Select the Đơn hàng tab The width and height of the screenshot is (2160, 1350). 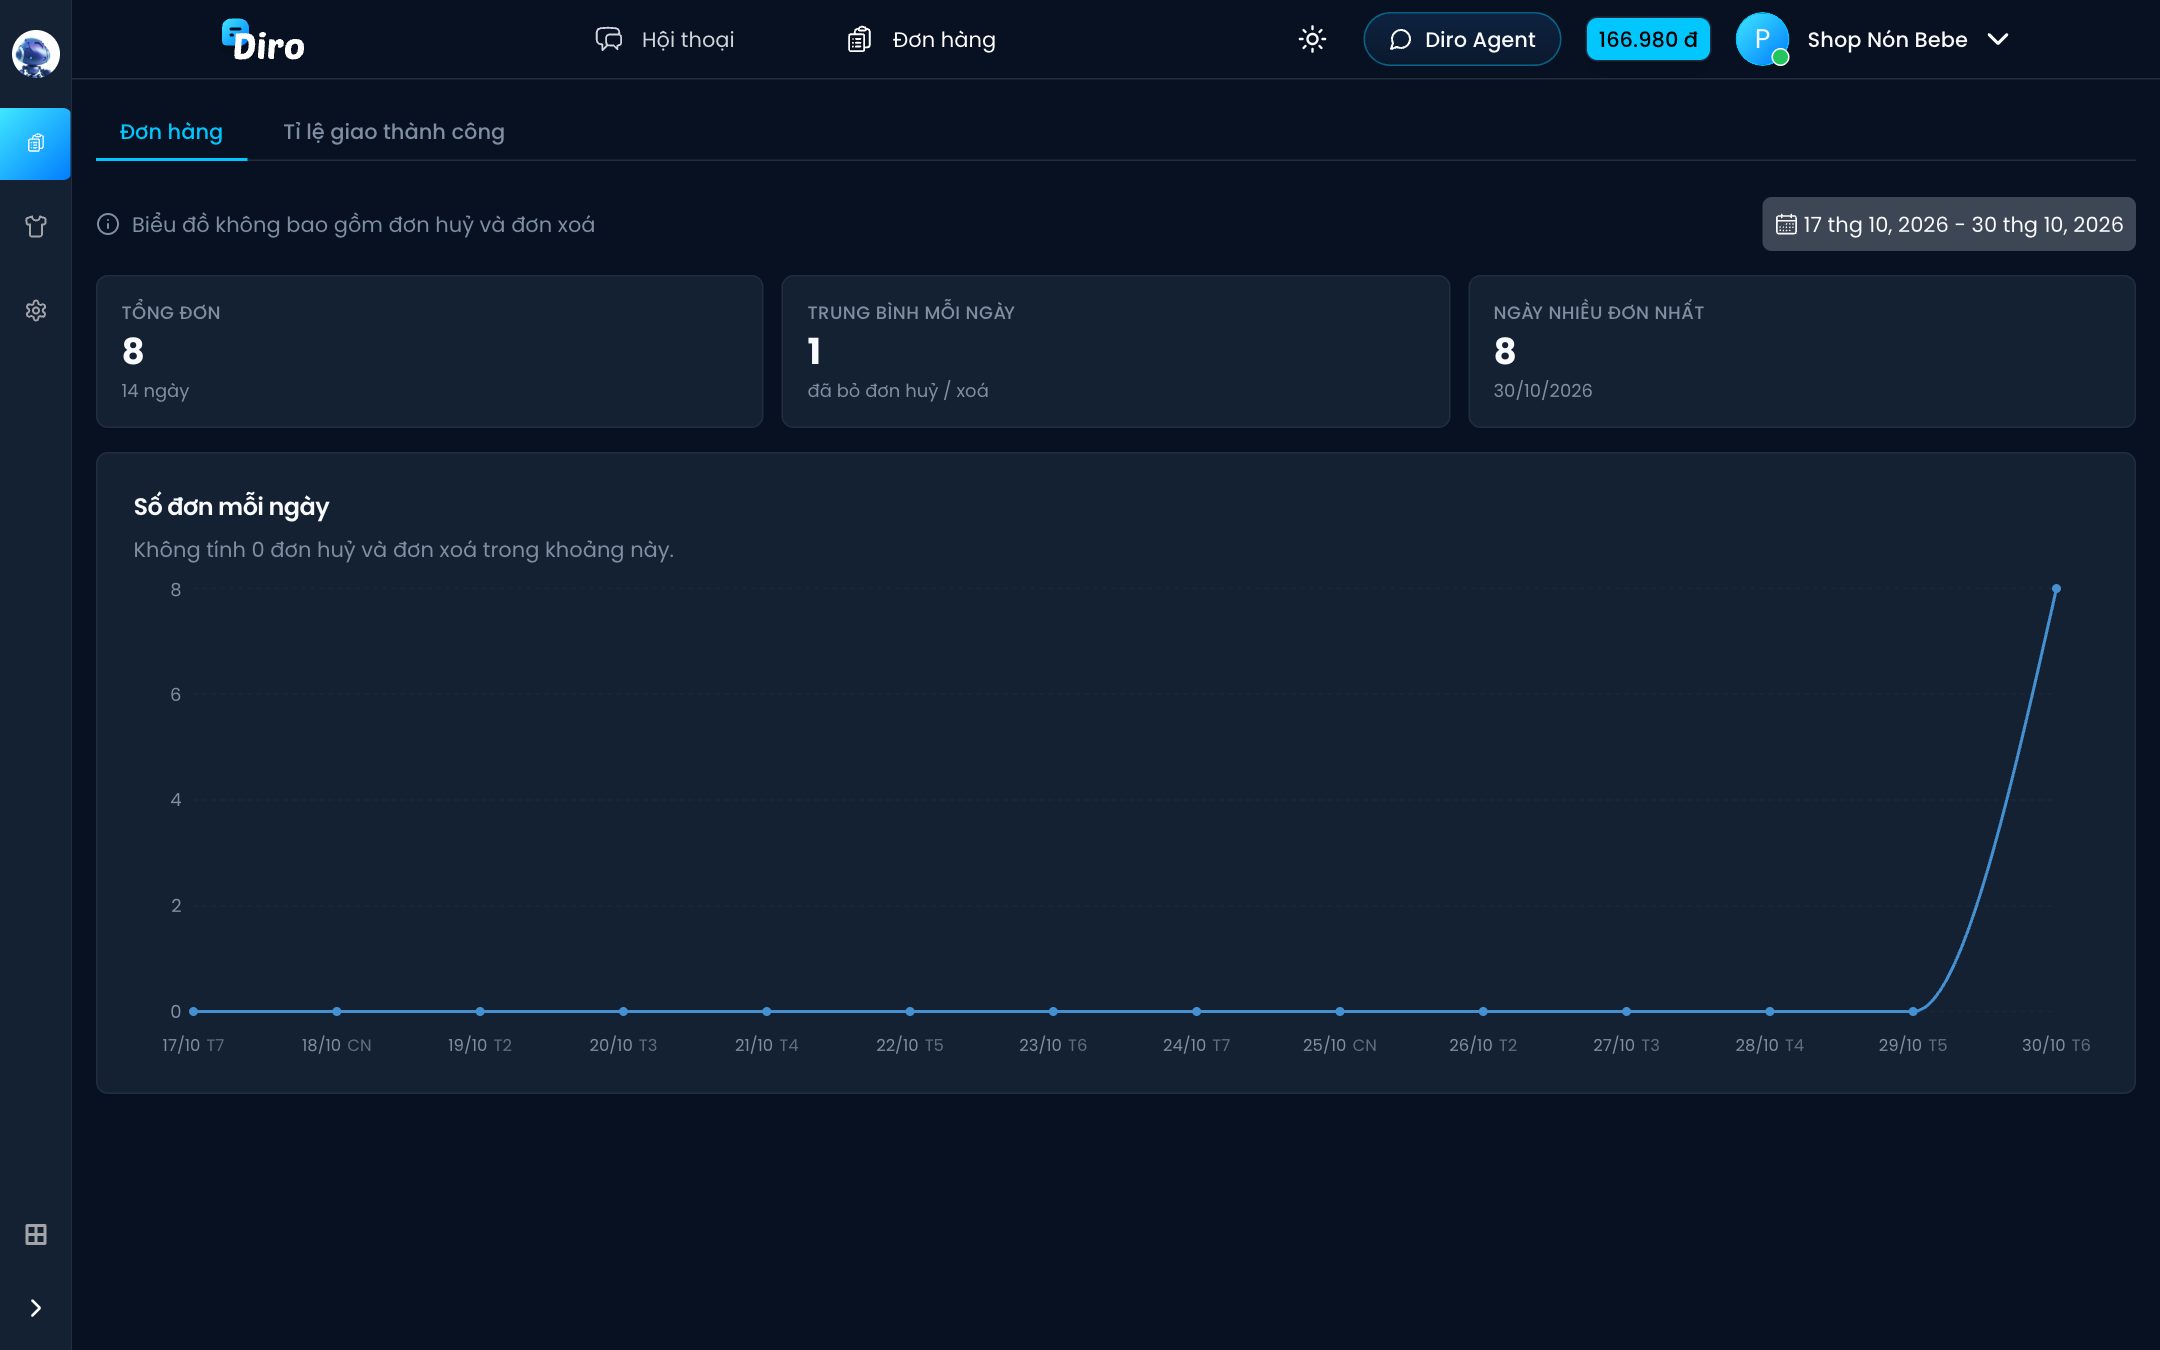pos(171,132)
